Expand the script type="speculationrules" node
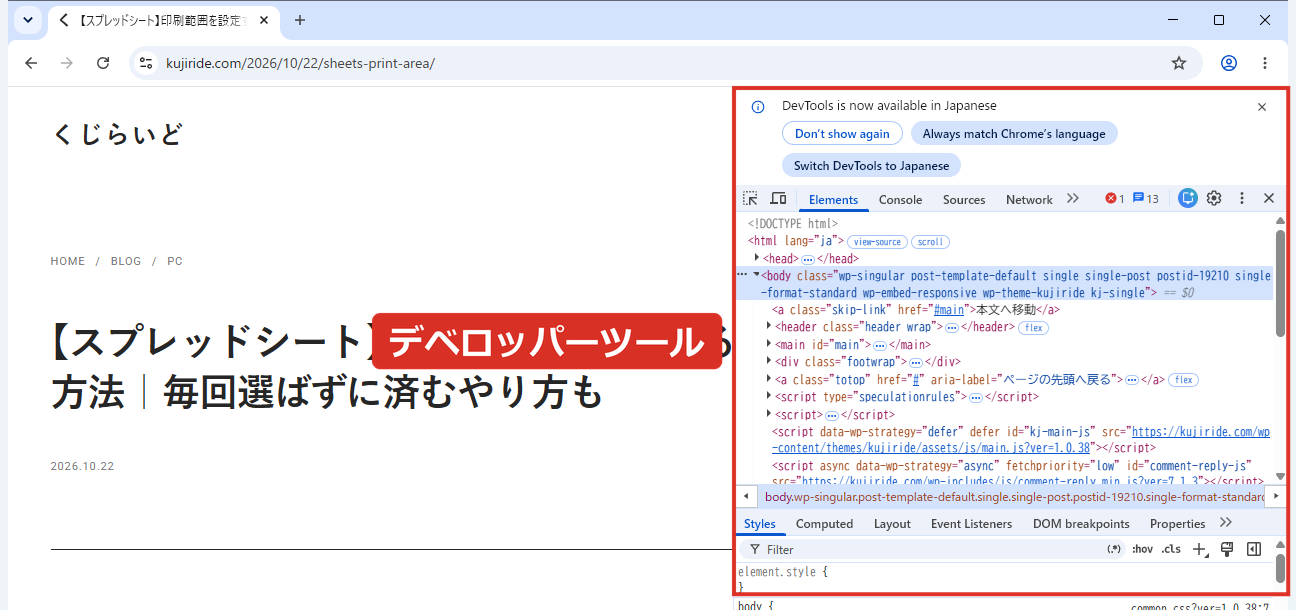 pyautogui.click(x=768, y=396)
